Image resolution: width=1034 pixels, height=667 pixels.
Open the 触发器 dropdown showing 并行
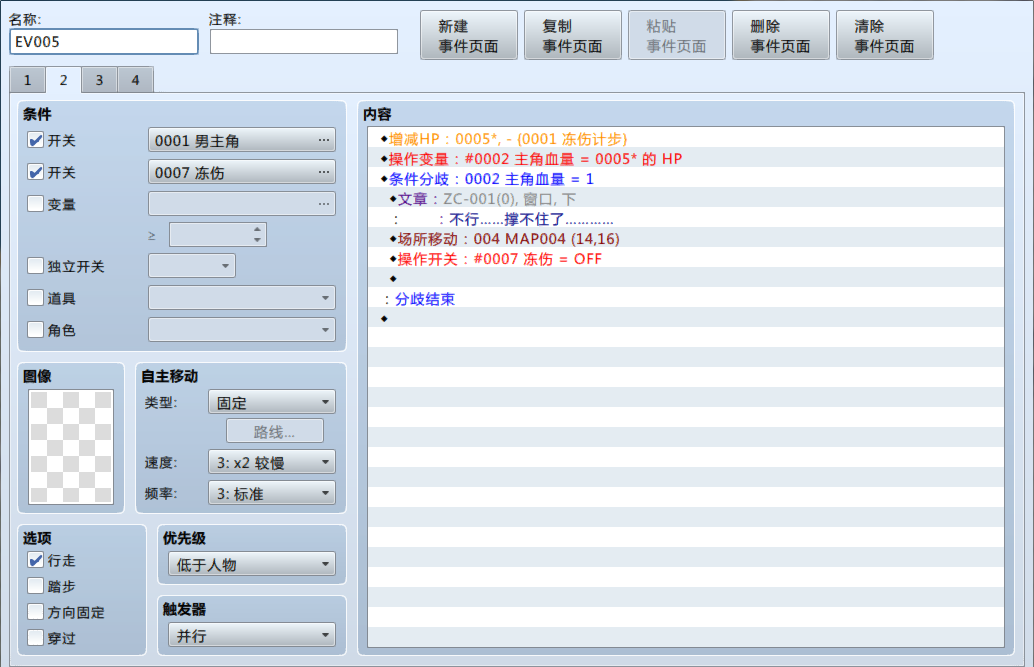[252, 635]
